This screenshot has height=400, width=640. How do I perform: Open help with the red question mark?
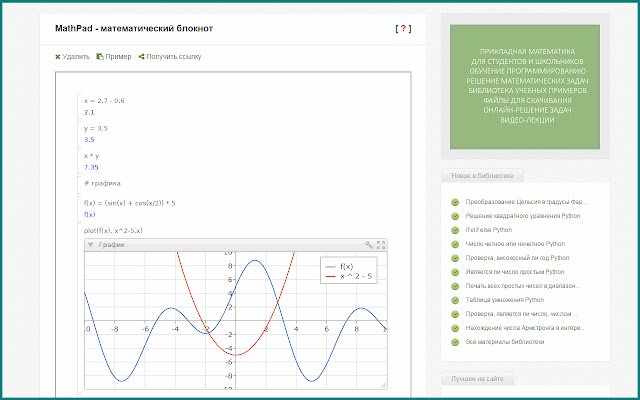(x=403, y=29)
